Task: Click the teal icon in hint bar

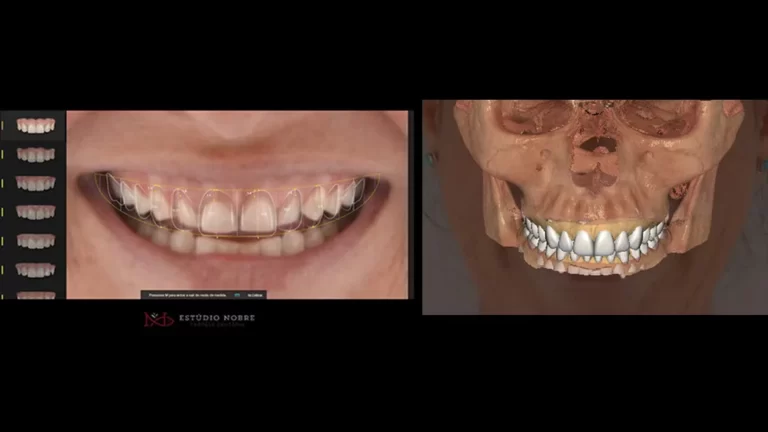Action: tap(236, 295)
